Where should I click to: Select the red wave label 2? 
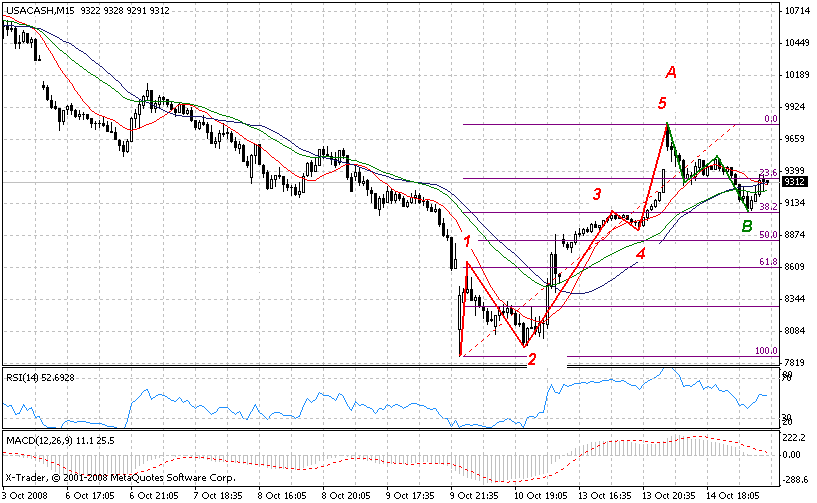532,359
